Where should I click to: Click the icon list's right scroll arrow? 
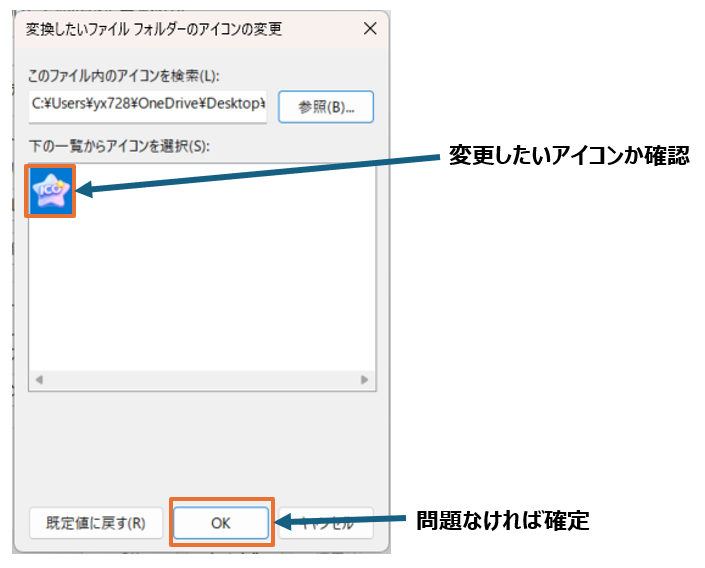pyautogui.click(x=365, y=380)
